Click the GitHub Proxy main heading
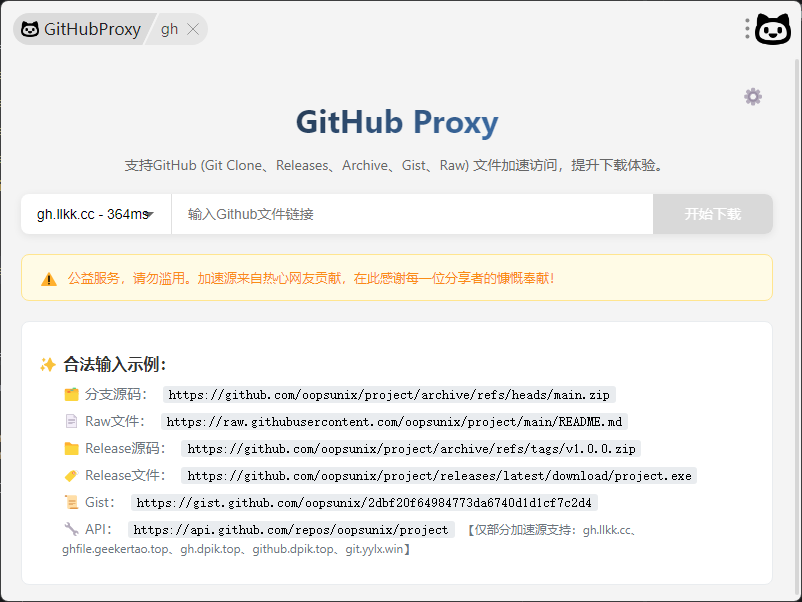 pos(397,122)
